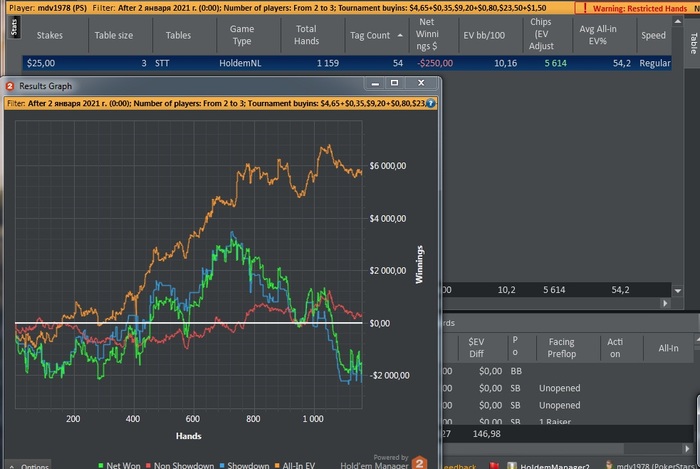Sort by the Tables column header

click(x=178, y=35)
